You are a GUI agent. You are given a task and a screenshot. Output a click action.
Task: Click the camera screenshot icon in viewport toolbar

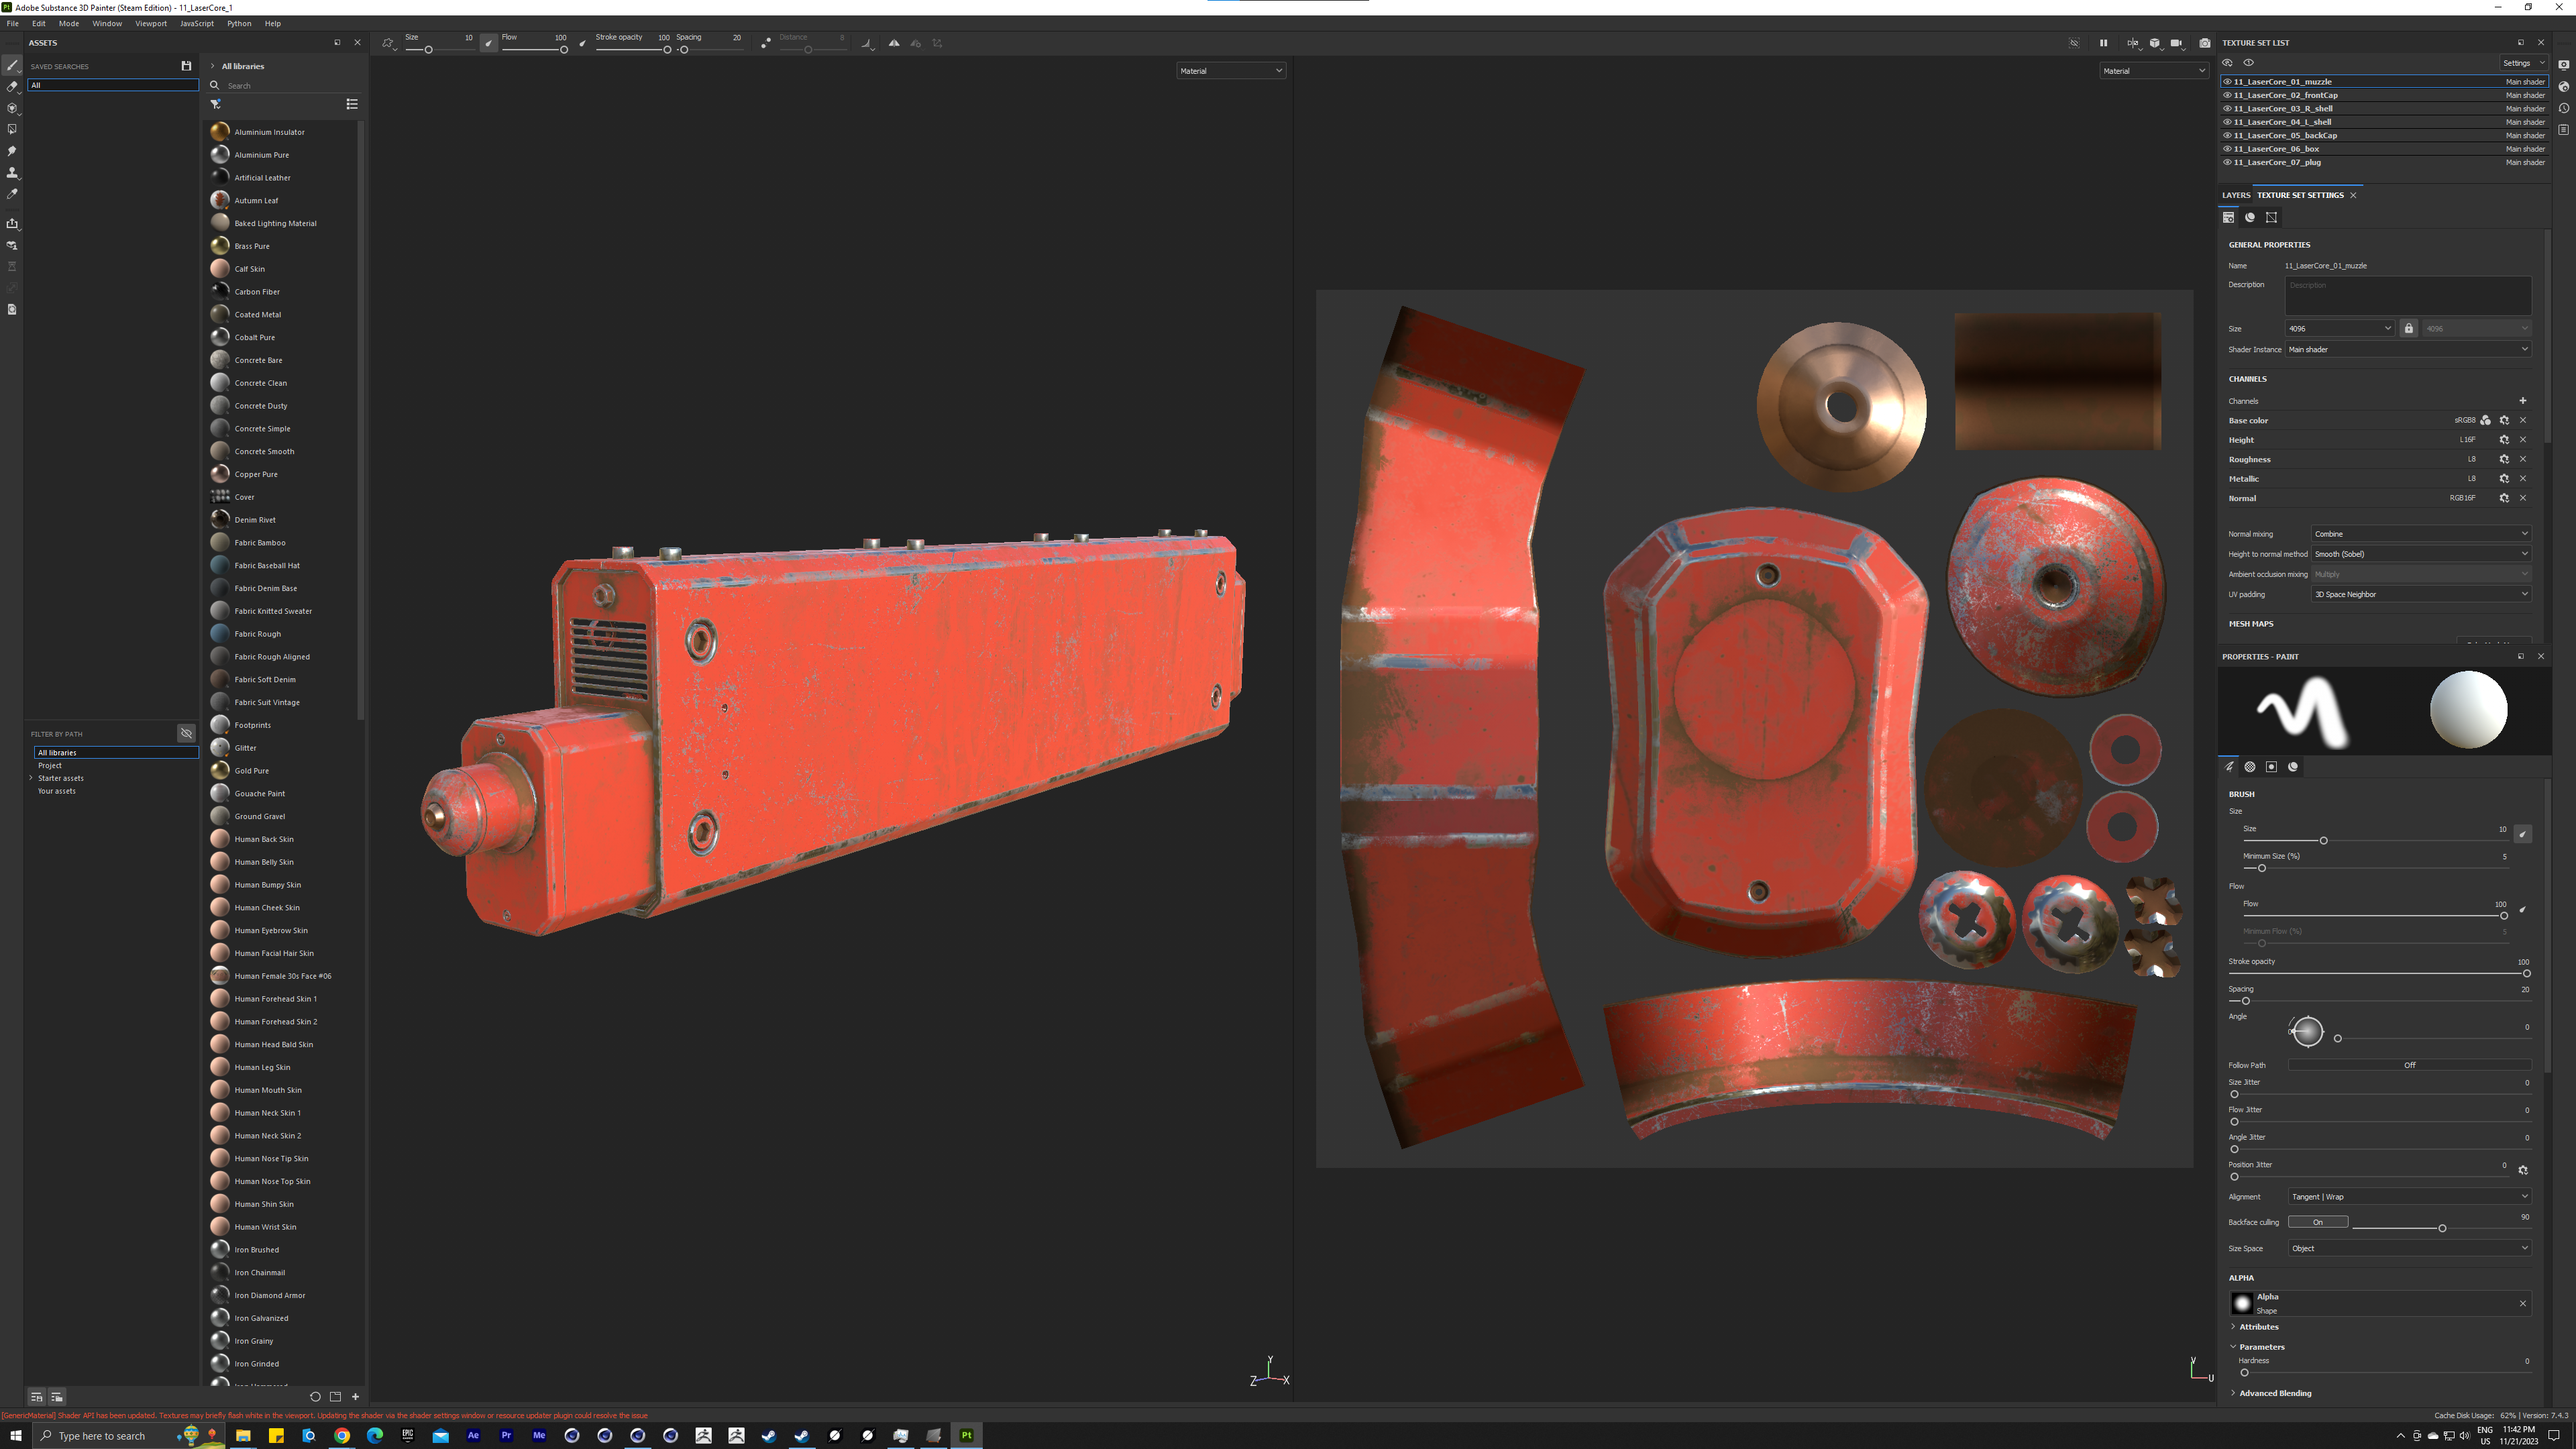tap(2204, 43)
